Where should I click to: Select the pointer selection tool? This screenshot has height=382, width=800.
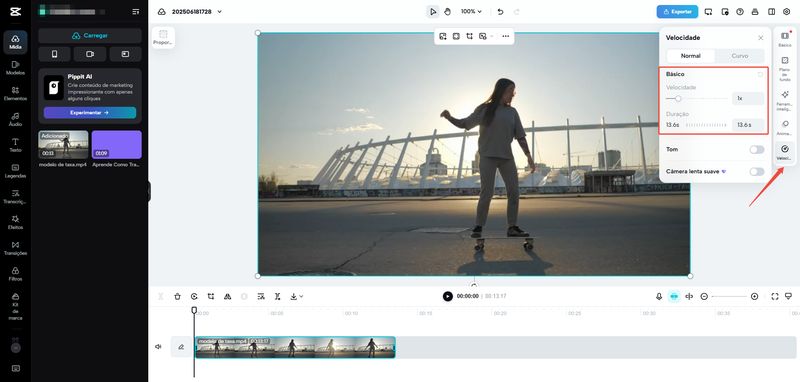click(433, 11)
